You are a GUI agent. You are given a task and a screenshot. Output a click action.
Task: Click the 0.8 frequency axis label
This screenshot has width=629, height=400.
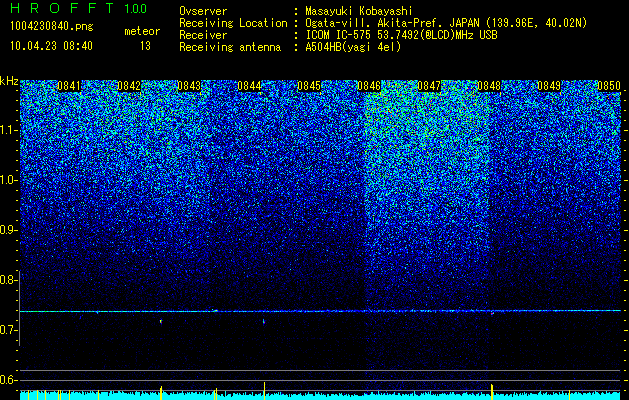tap(7, 280)
